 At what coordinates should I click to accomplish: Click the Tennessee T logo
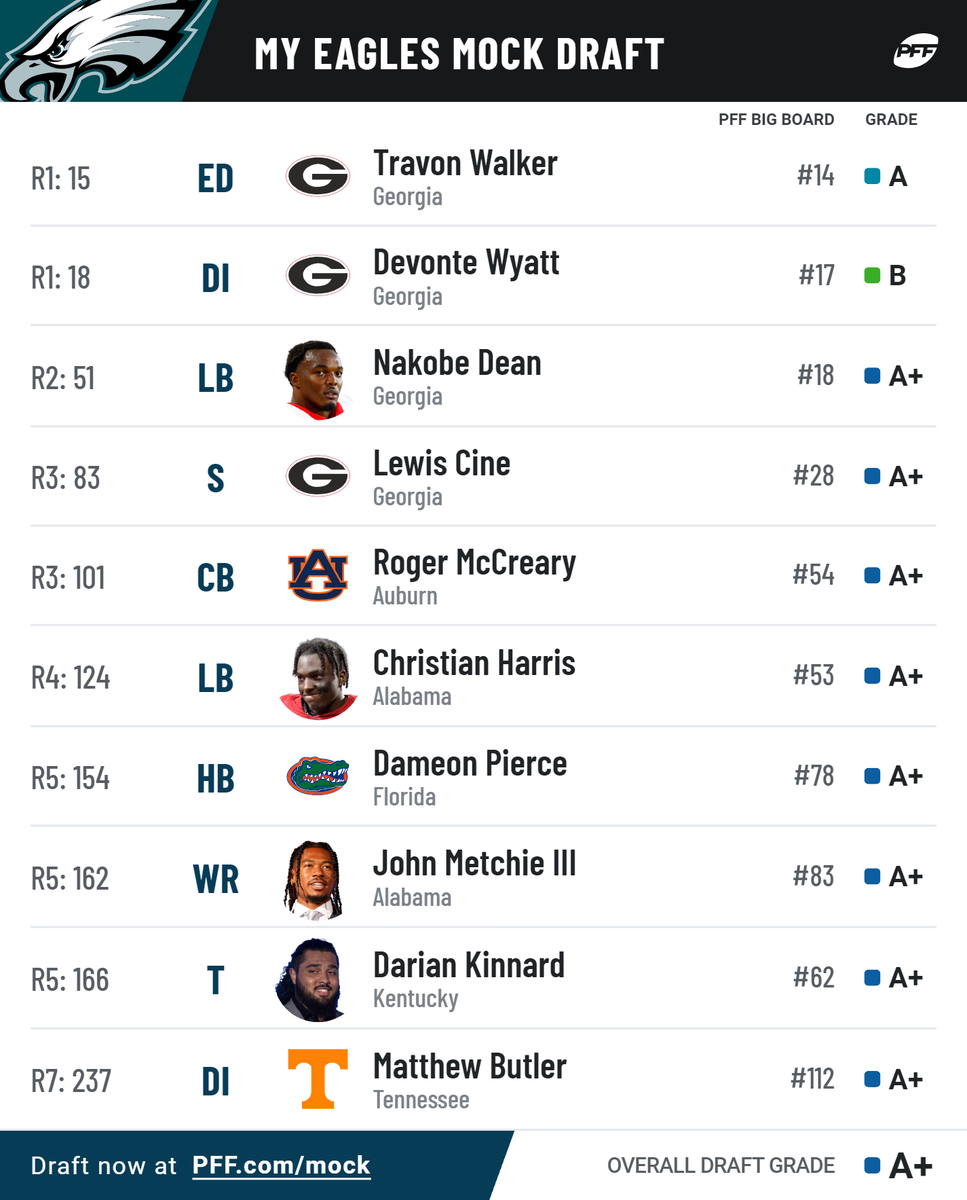tap(318, 1078)
